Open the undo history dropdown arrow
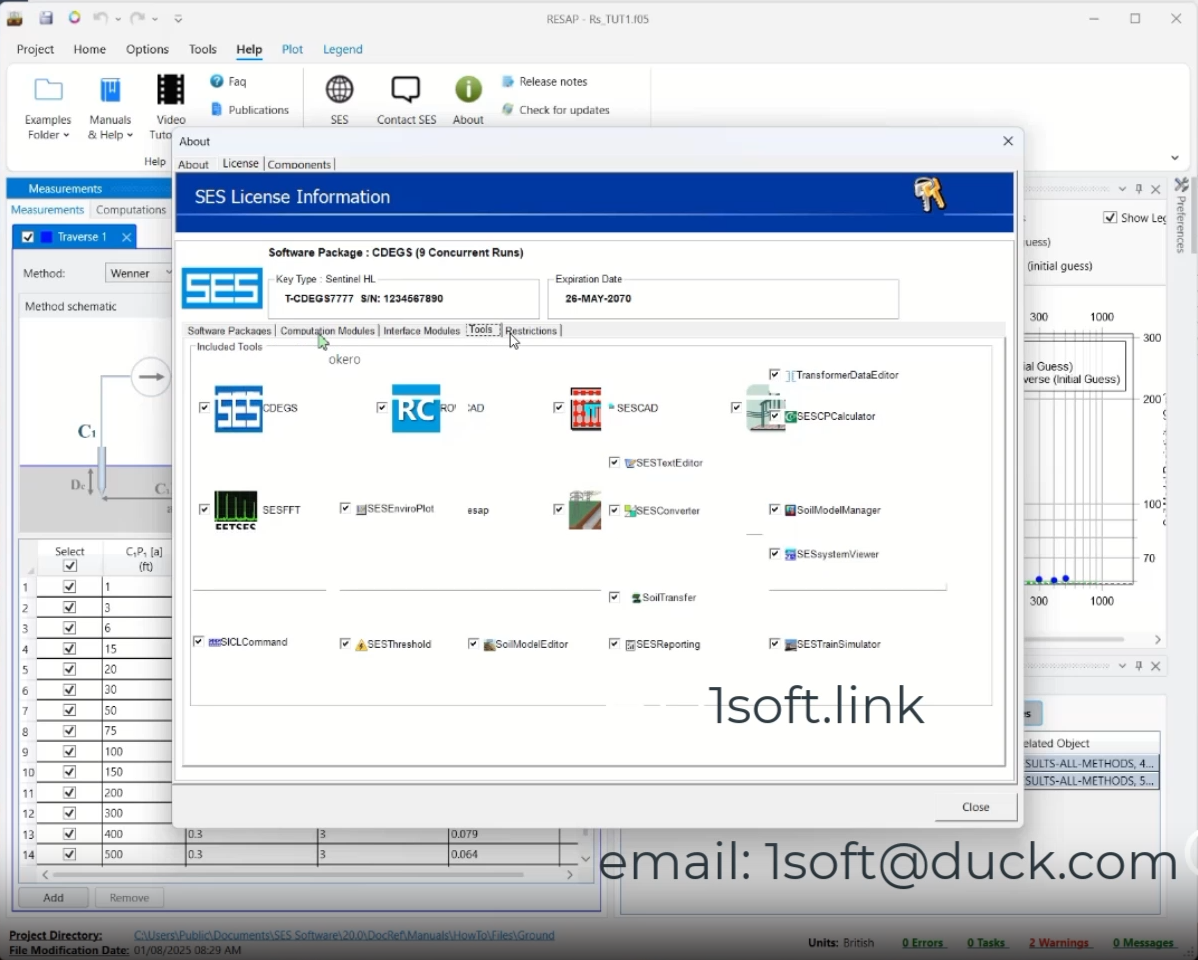 pyautogui.click(x=118, y=18)
